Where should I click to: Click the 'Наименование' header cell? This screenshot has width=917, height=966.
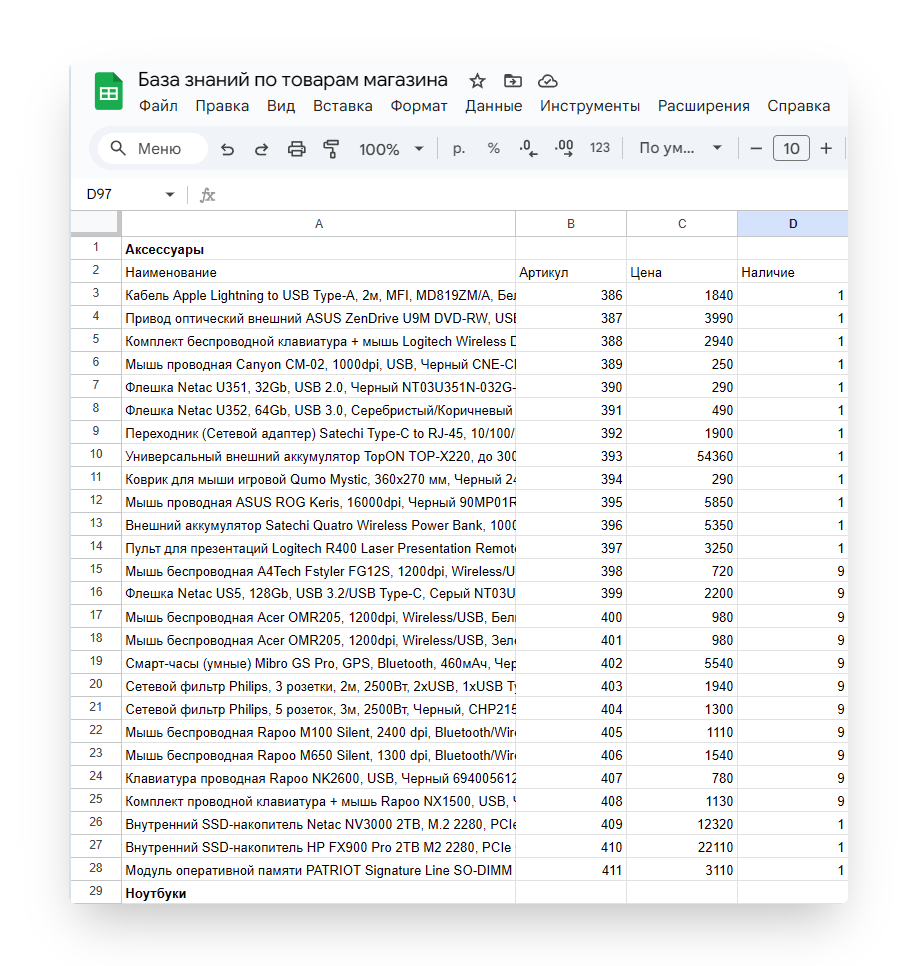click(319, 272)
